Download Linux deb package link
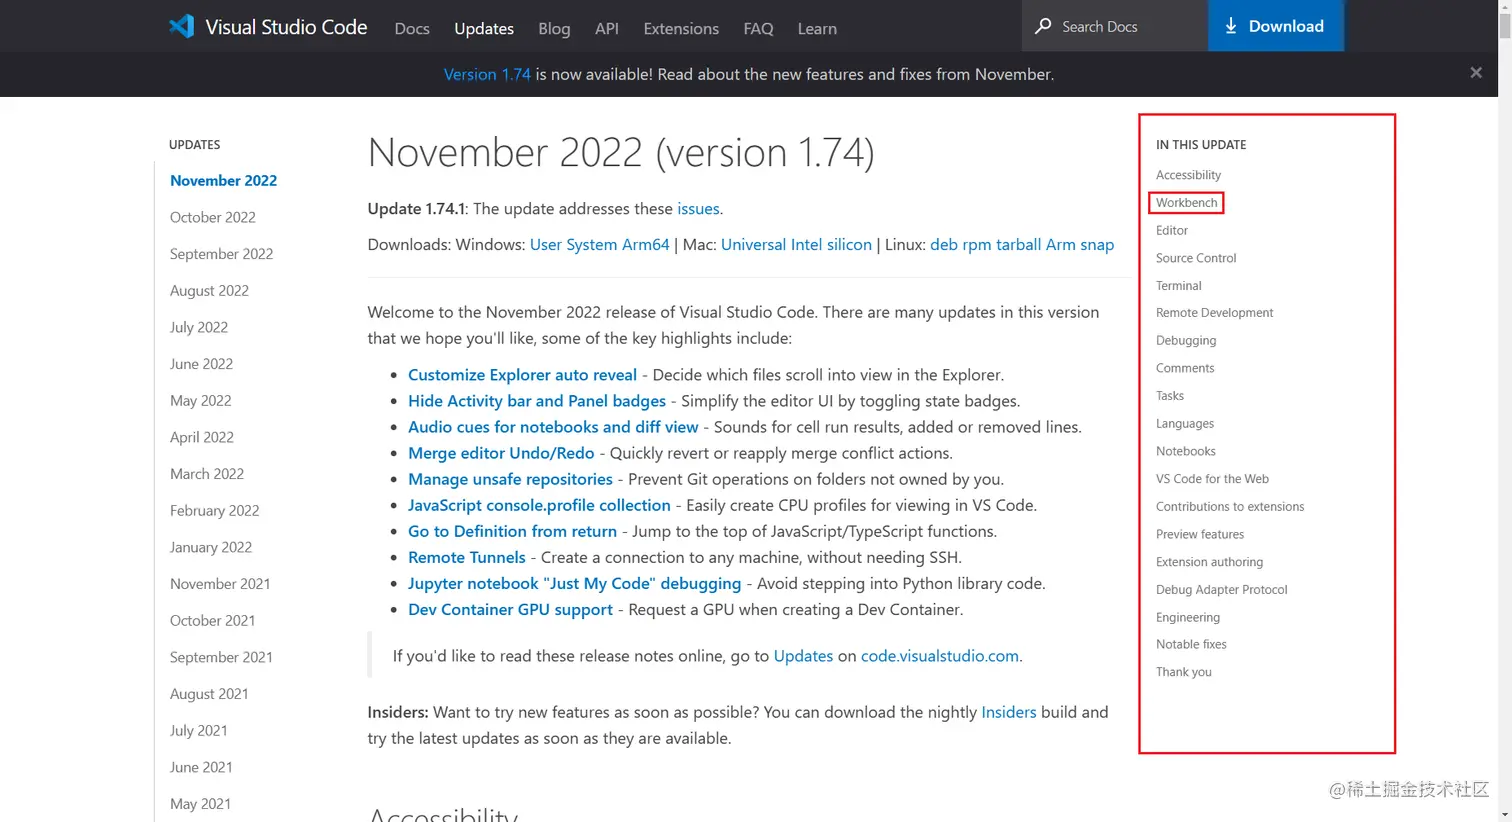Image resolution: width=1512 pixels, height=822 pixels. coord(944,245)
